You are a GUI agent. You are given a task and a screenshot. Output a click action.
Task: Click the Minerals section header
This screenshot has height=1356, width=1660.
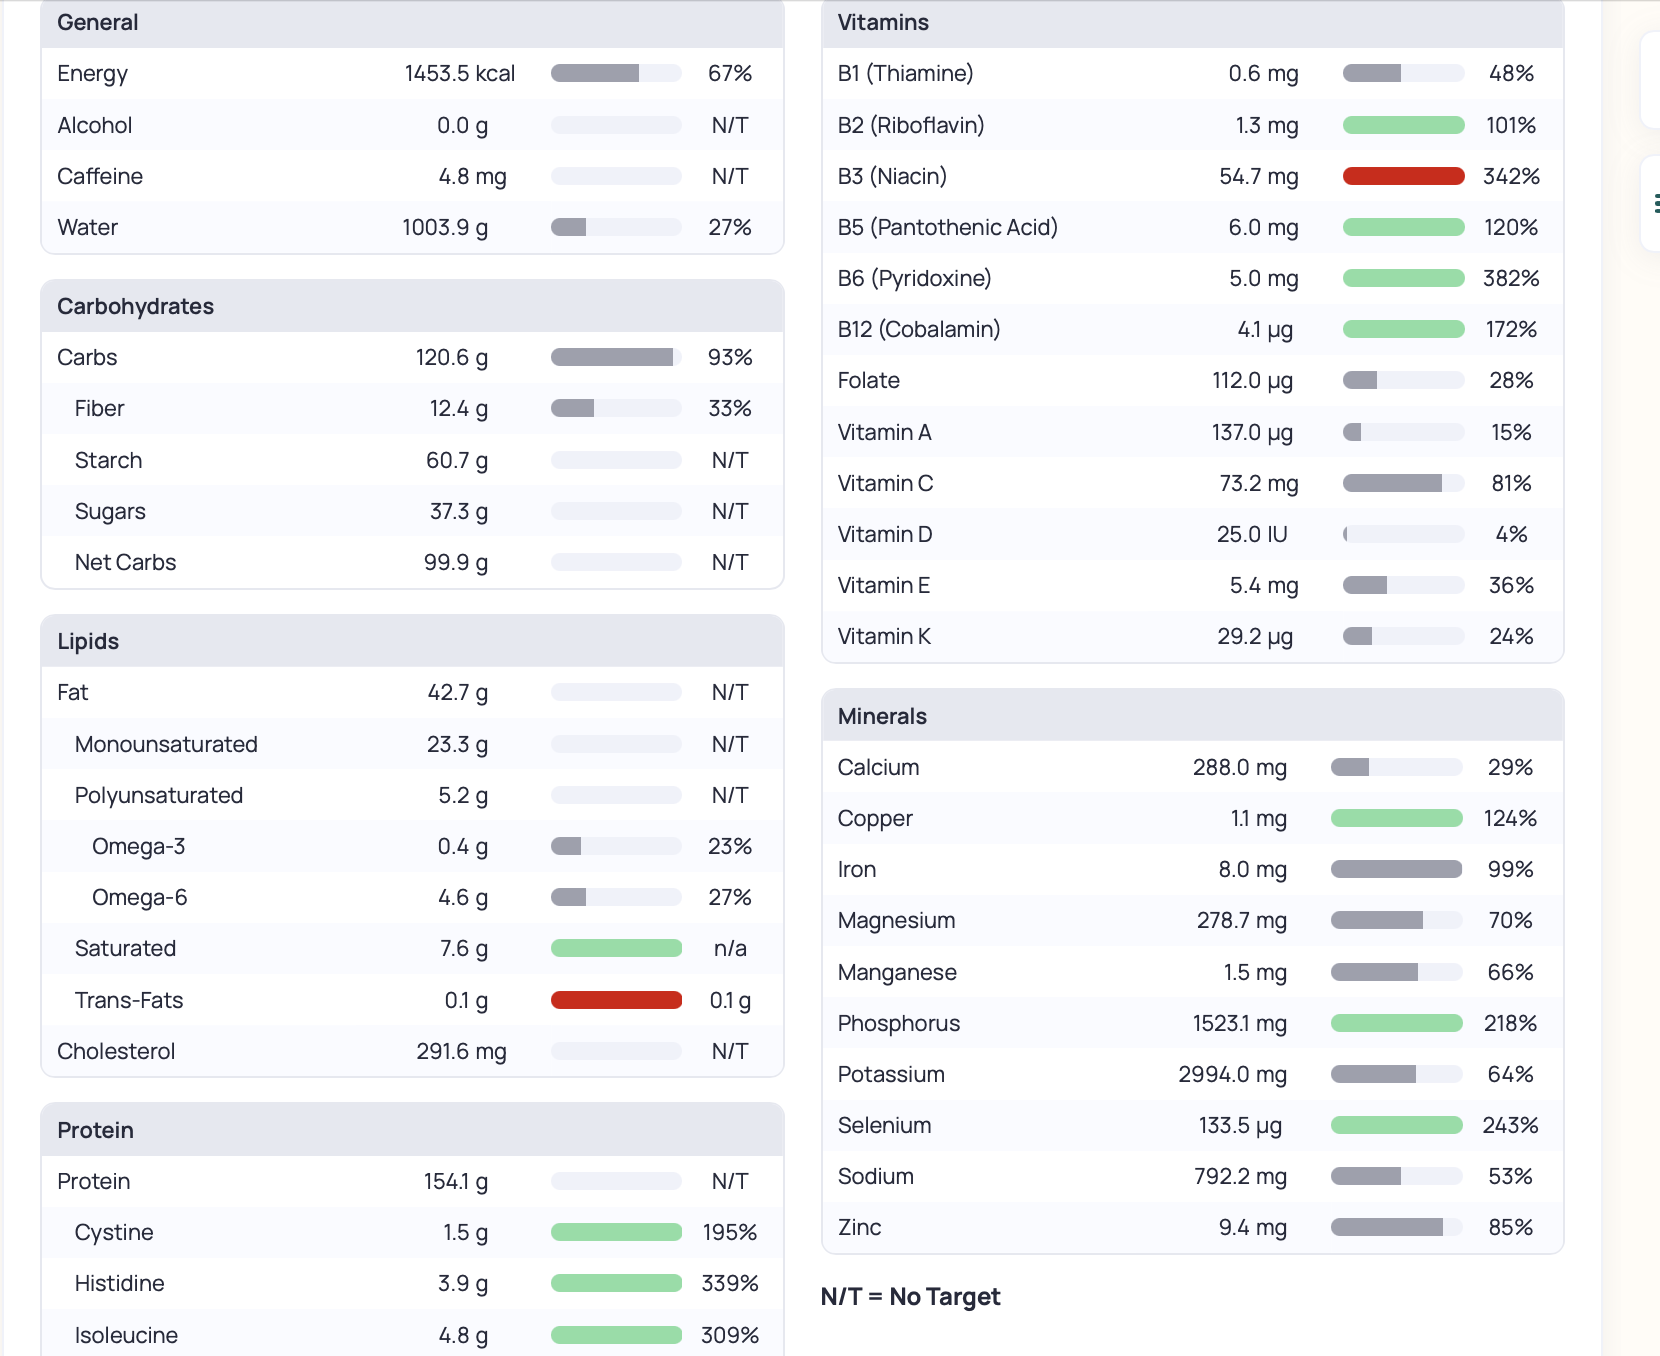(x=882, y=716)
